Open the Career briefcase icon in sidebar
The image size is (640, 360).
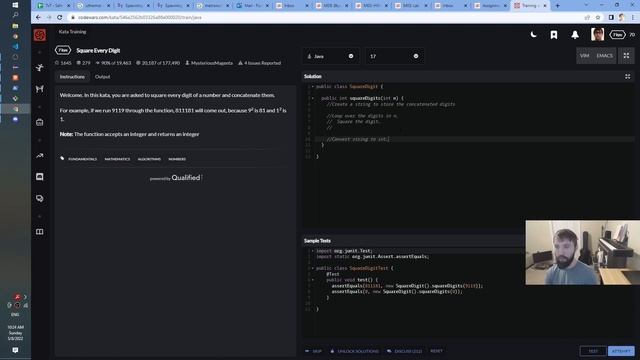(40, 122)
